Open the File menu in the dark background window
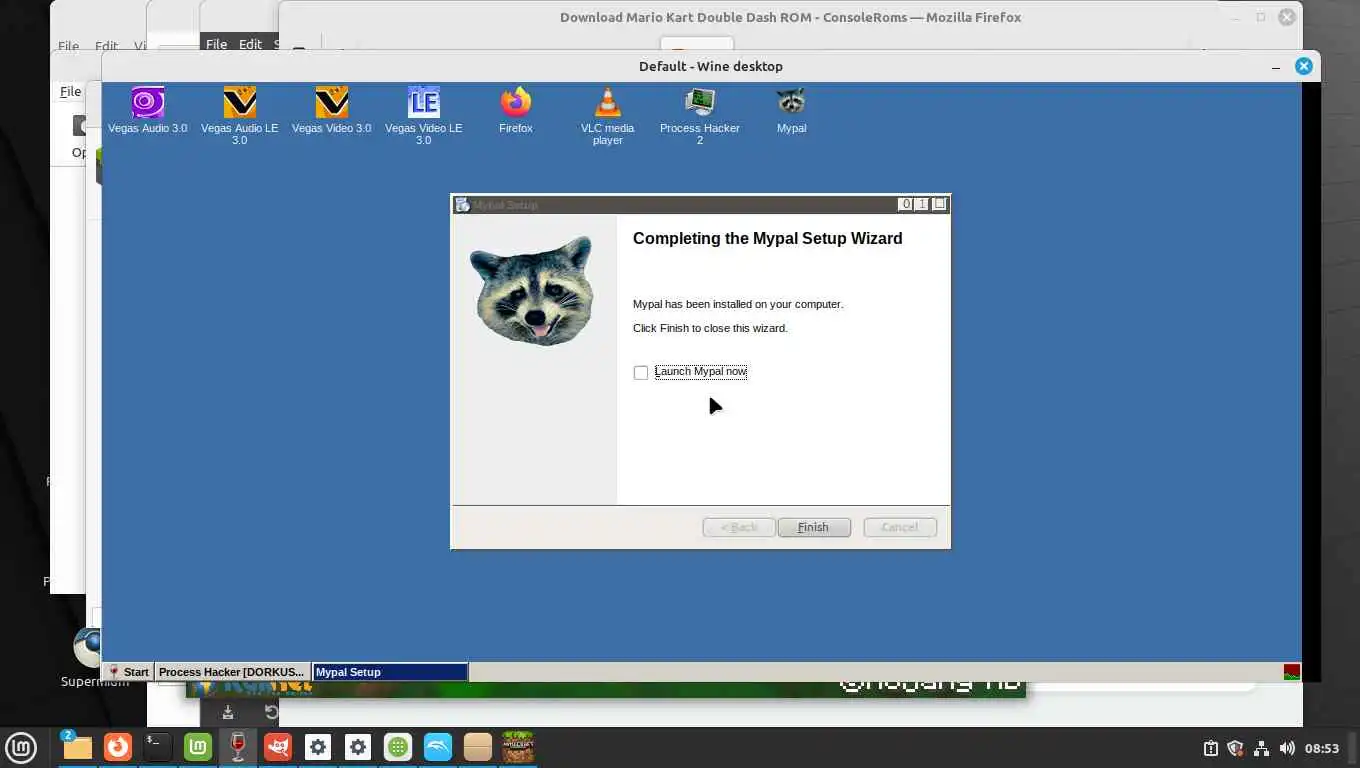Screen dimensions: 1360x768 tap(216, 44)
